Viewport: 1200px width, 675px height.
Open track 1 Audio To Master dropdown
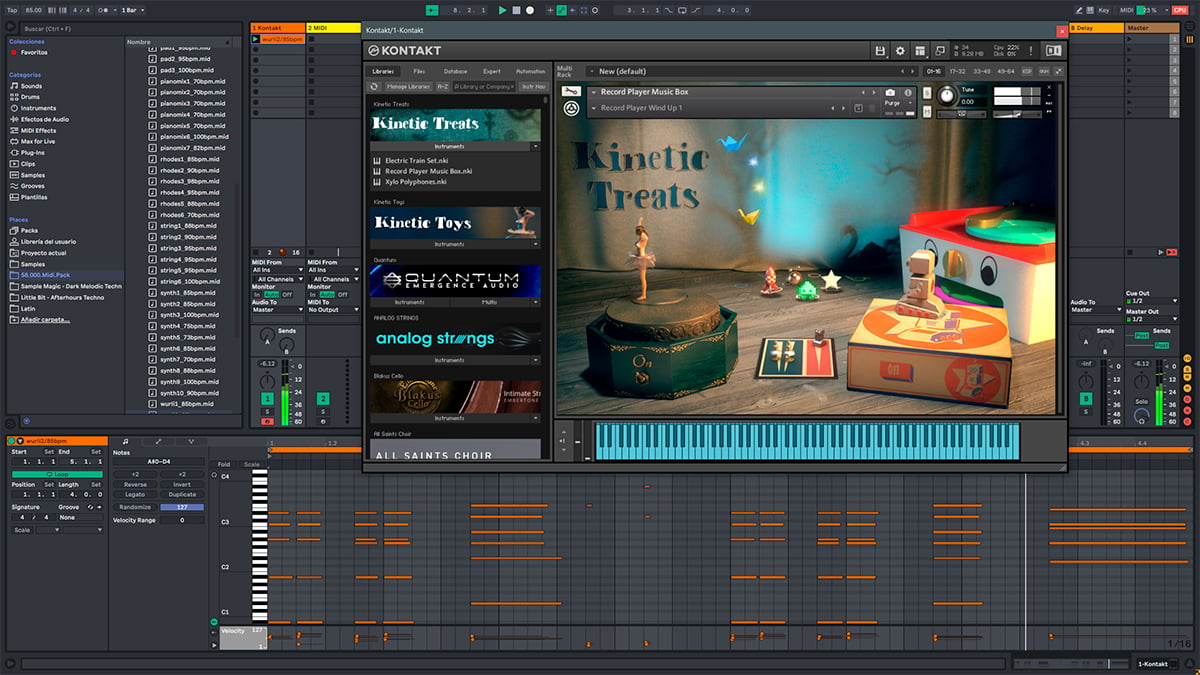click(x=277, y=310)
